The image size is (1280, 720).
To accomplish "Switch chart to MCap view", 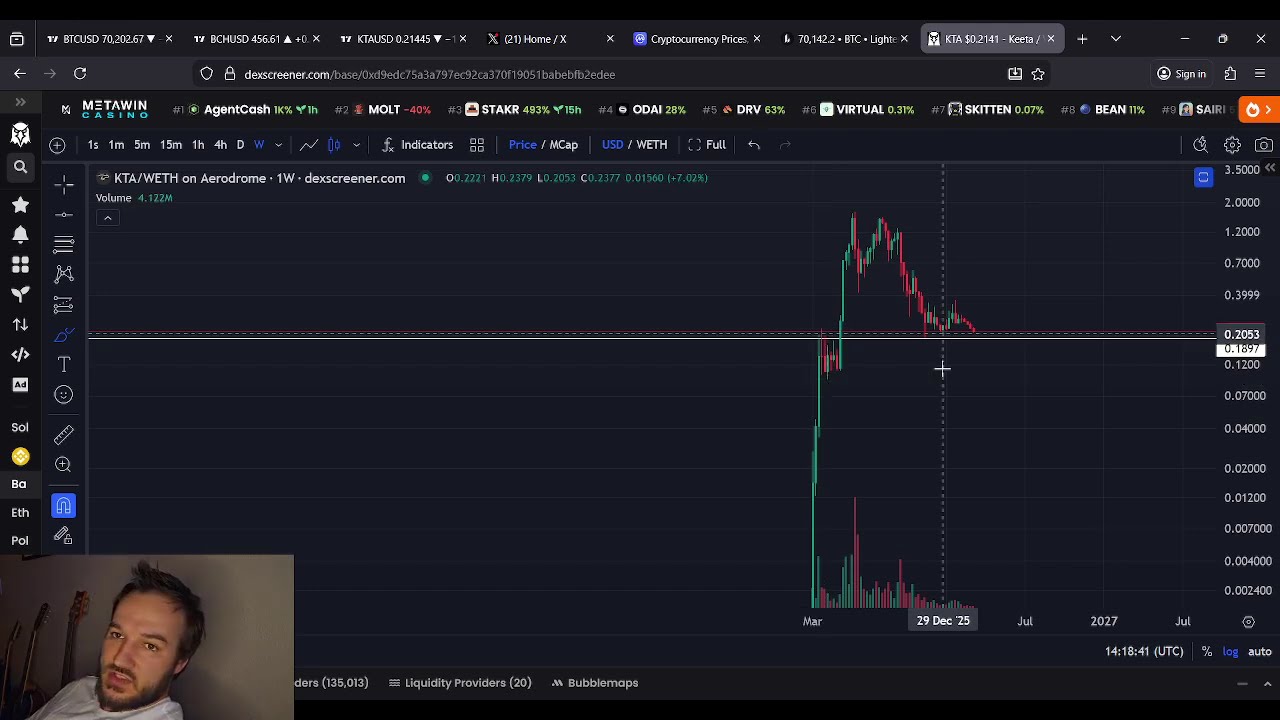I will [x=563, y=145].
